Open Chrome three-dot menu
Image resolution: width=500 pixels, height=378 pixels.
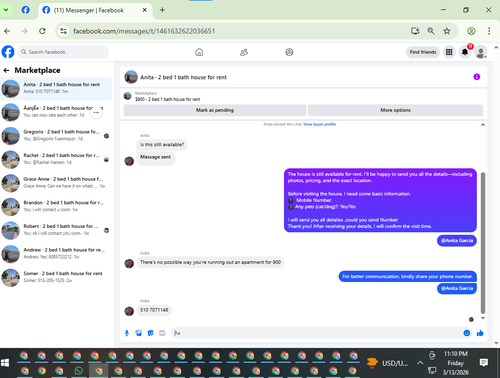(x=489, y=31)
